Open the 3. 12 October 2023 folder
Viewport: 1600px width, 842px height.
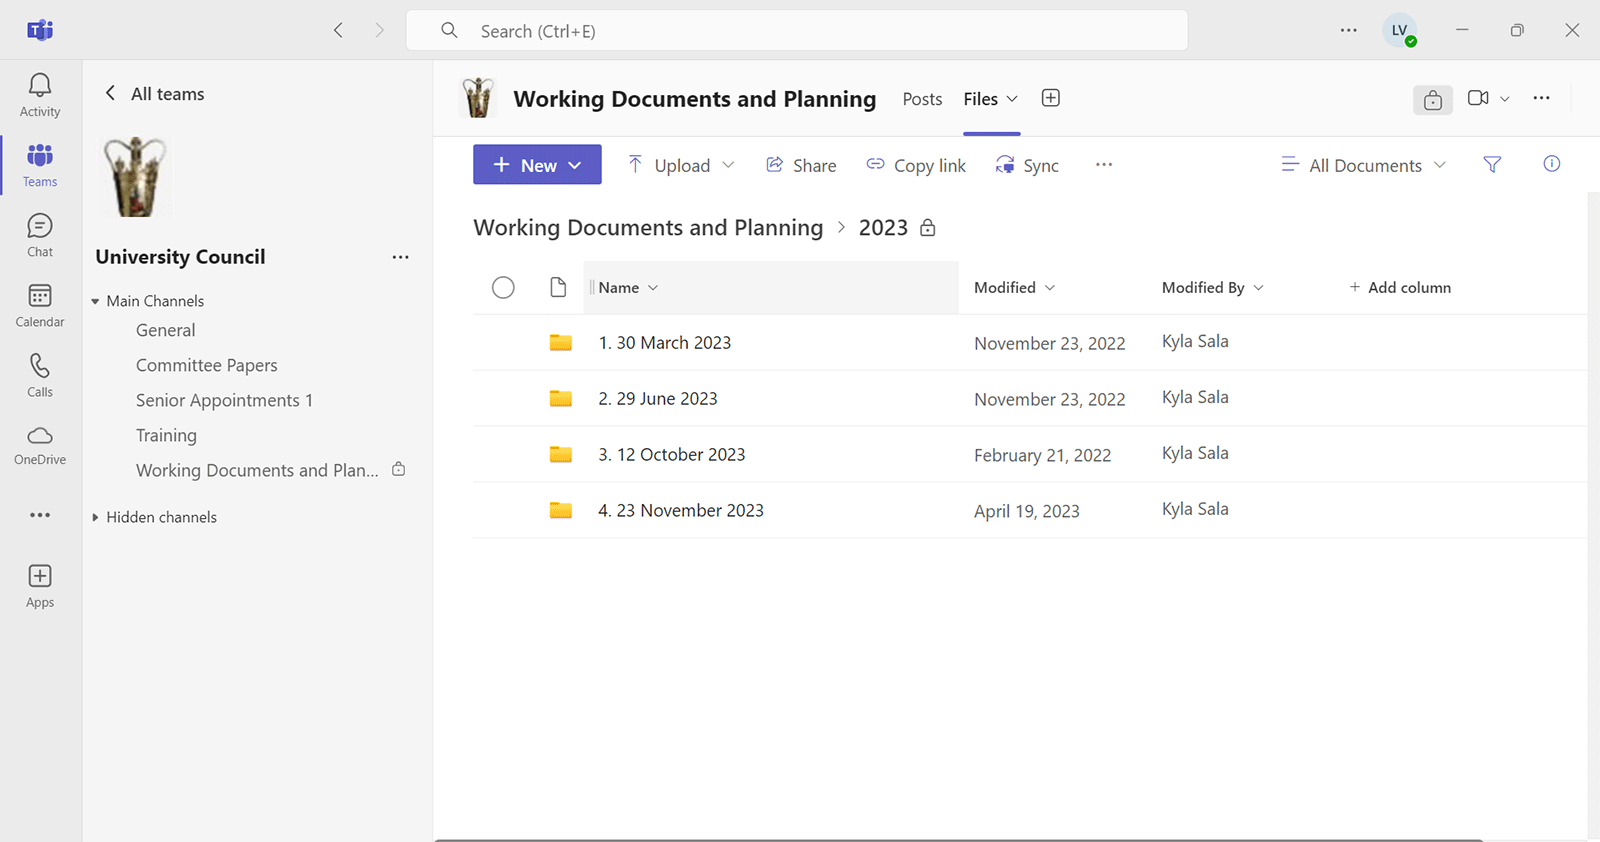click(671, 455)
